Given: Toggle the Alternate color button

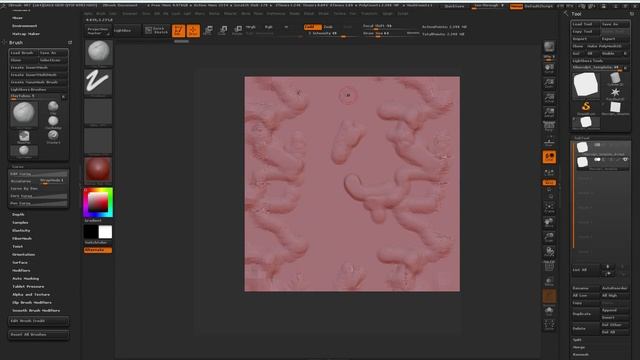Looking at the screenshot, I should (98, 250).
